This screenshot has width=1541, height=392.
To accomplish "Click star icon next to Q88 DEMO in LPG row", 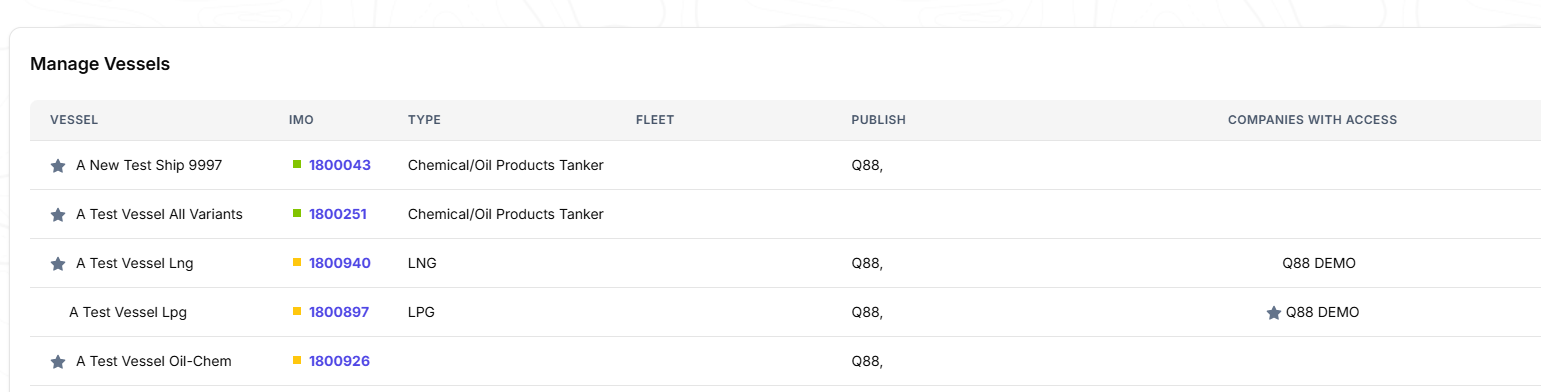I will tap(1274, 313).
